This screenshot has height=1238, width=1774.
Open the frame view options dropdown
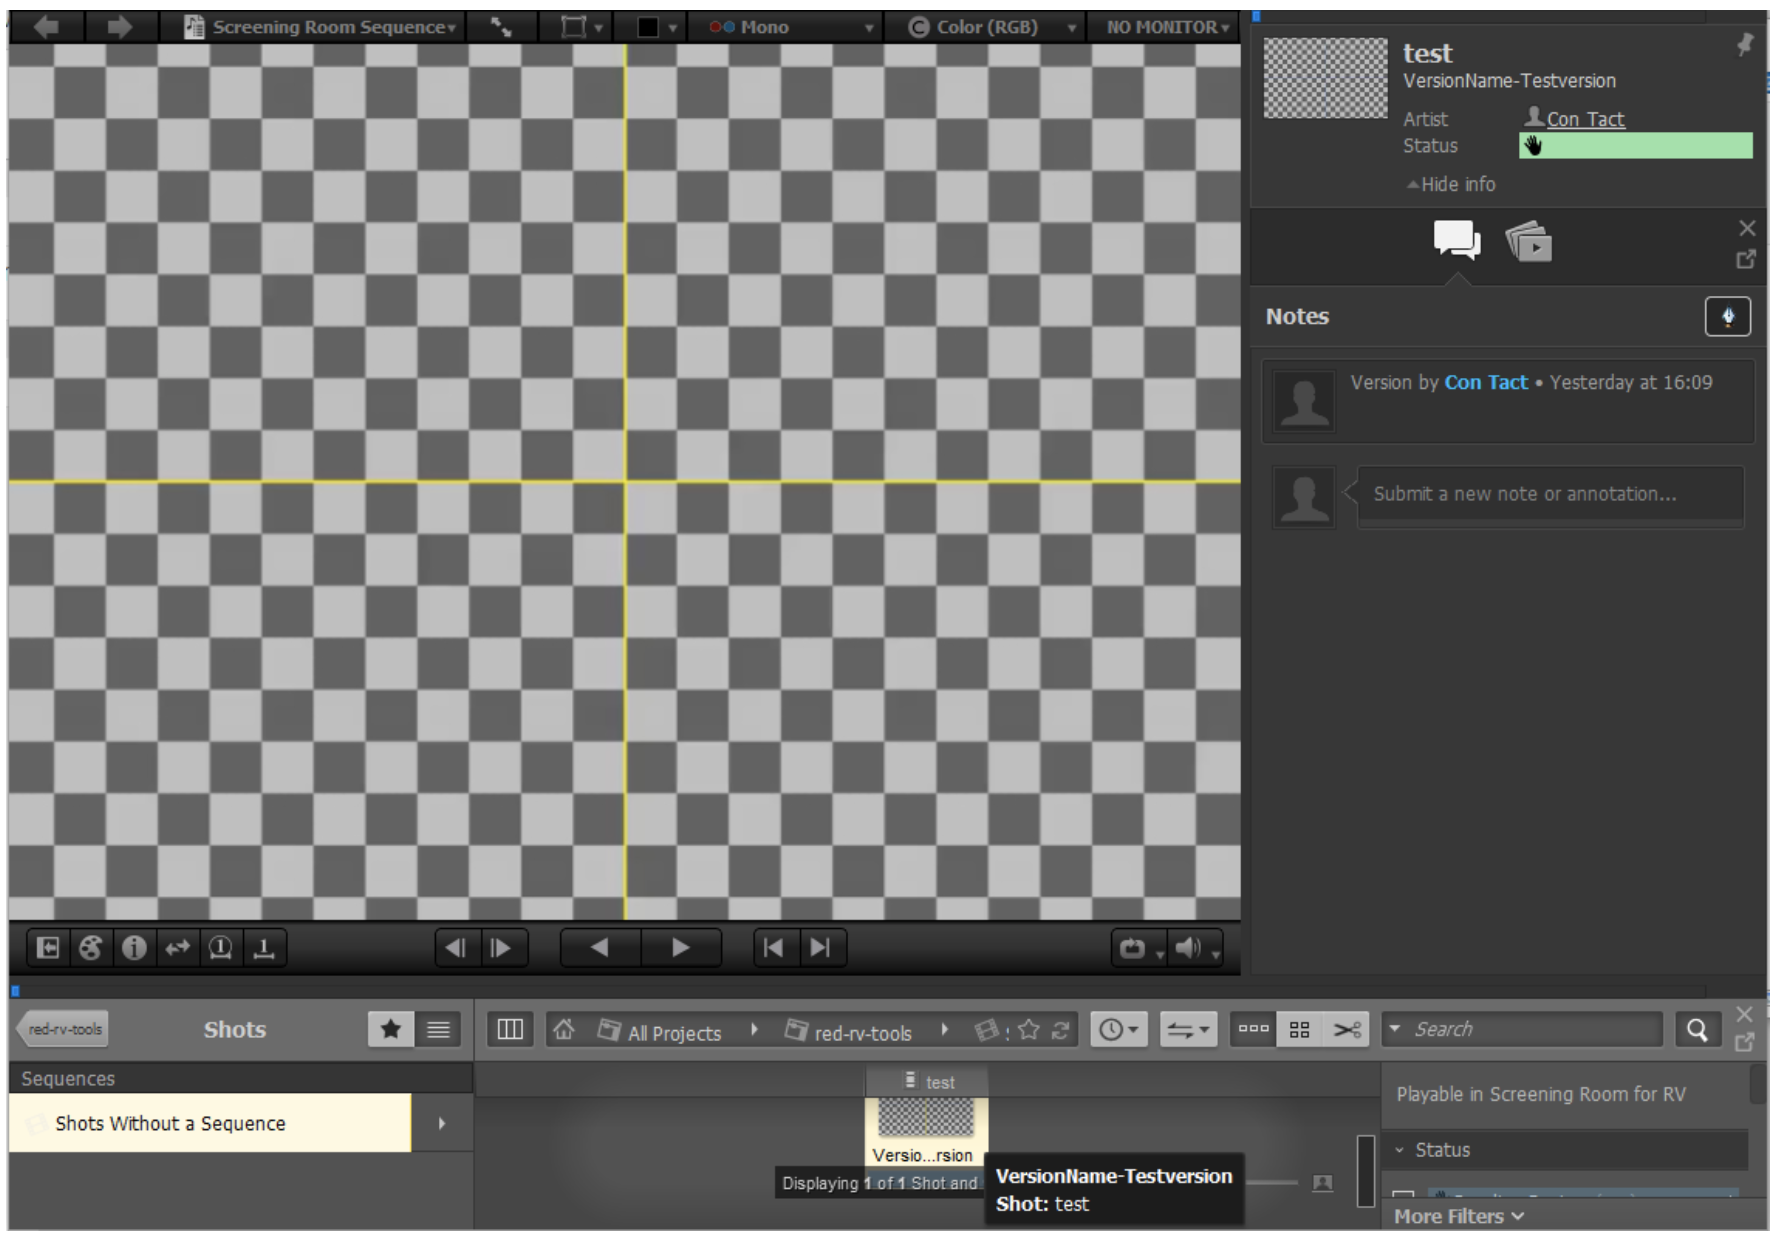click(x=581, y=27)
